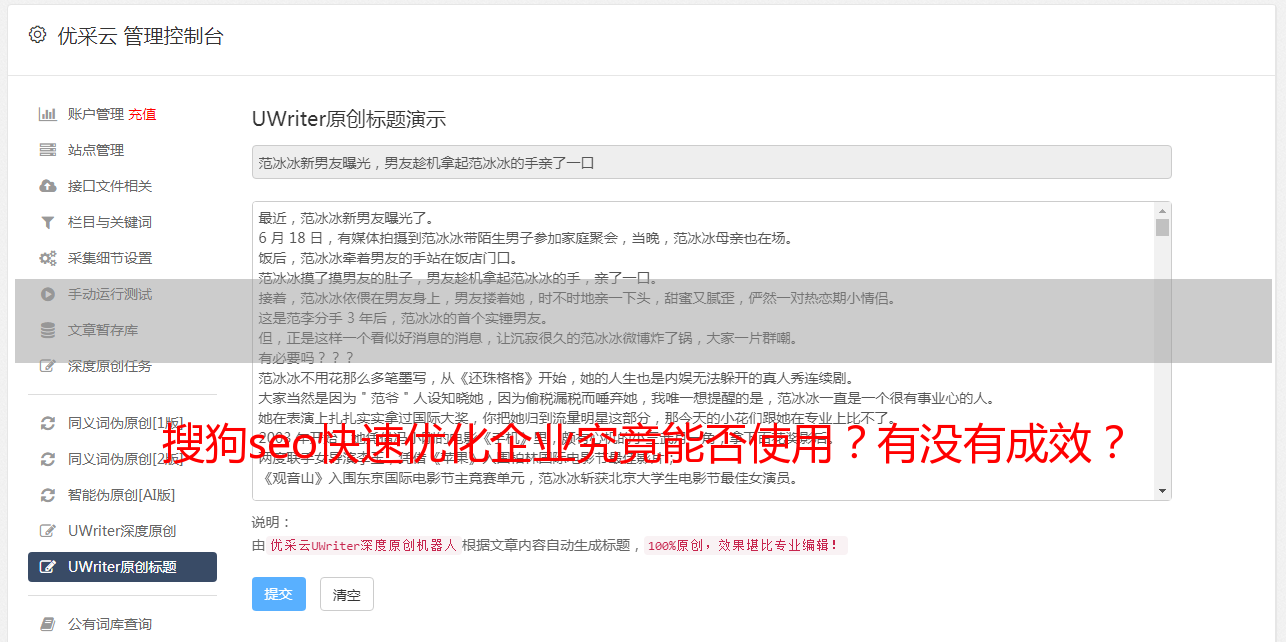Image resolution: width=1286 pixels, height=642 pixels.
Task: Click the blue 提交 button
Action: tap(279, 594)
